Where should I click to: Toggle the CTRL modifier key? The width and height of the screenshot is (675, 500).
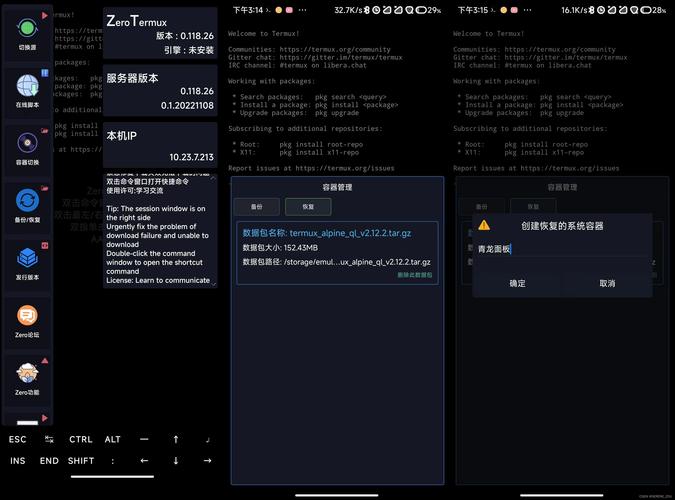coord(81,439)
